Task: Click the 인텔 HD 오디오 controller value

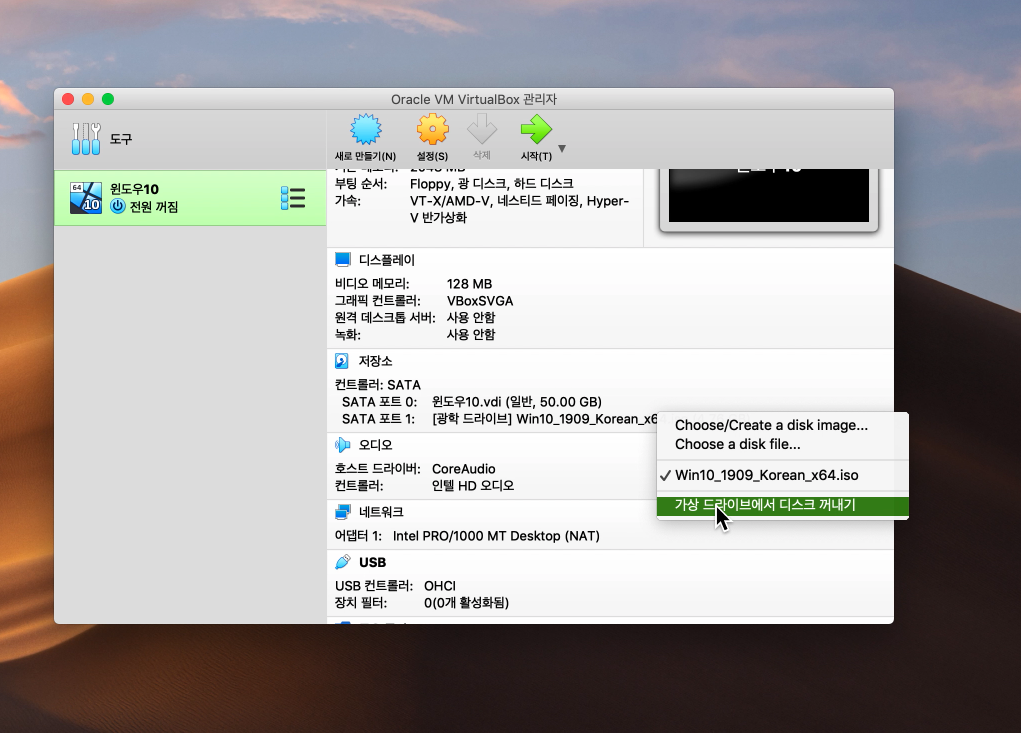Action: tap(473, 486)
